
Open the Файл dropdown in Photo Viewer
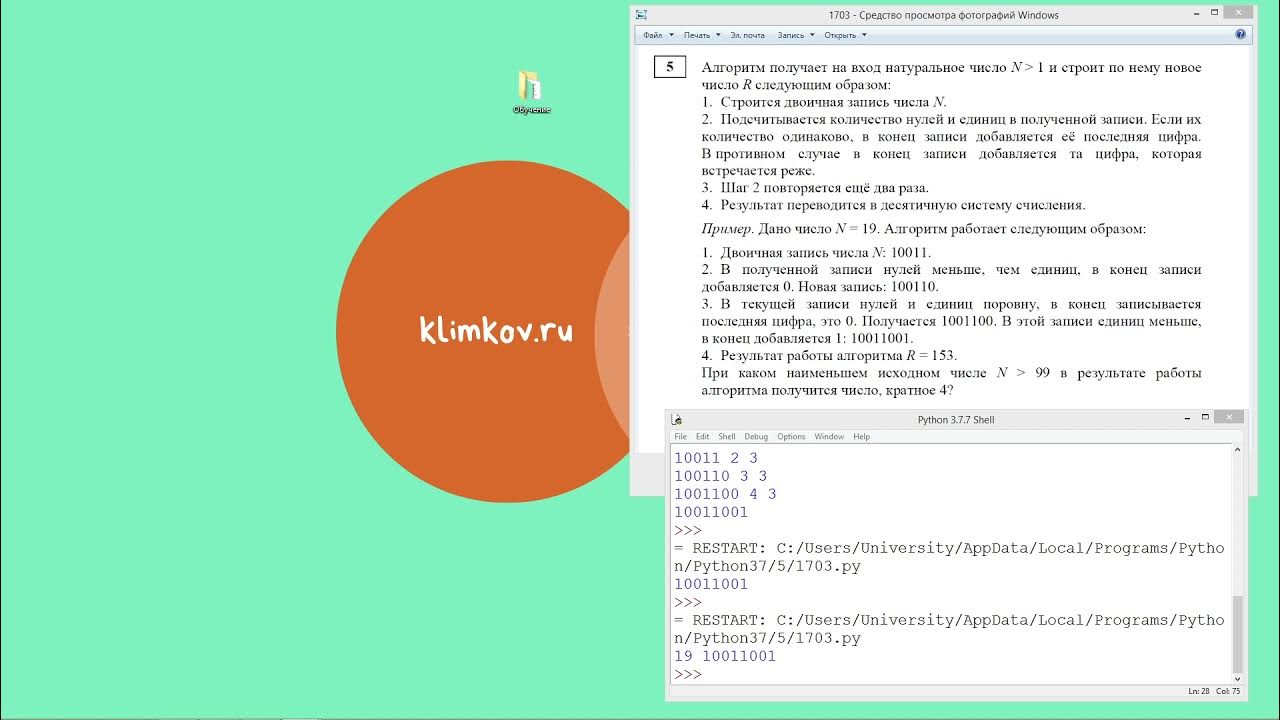[658, 35]
